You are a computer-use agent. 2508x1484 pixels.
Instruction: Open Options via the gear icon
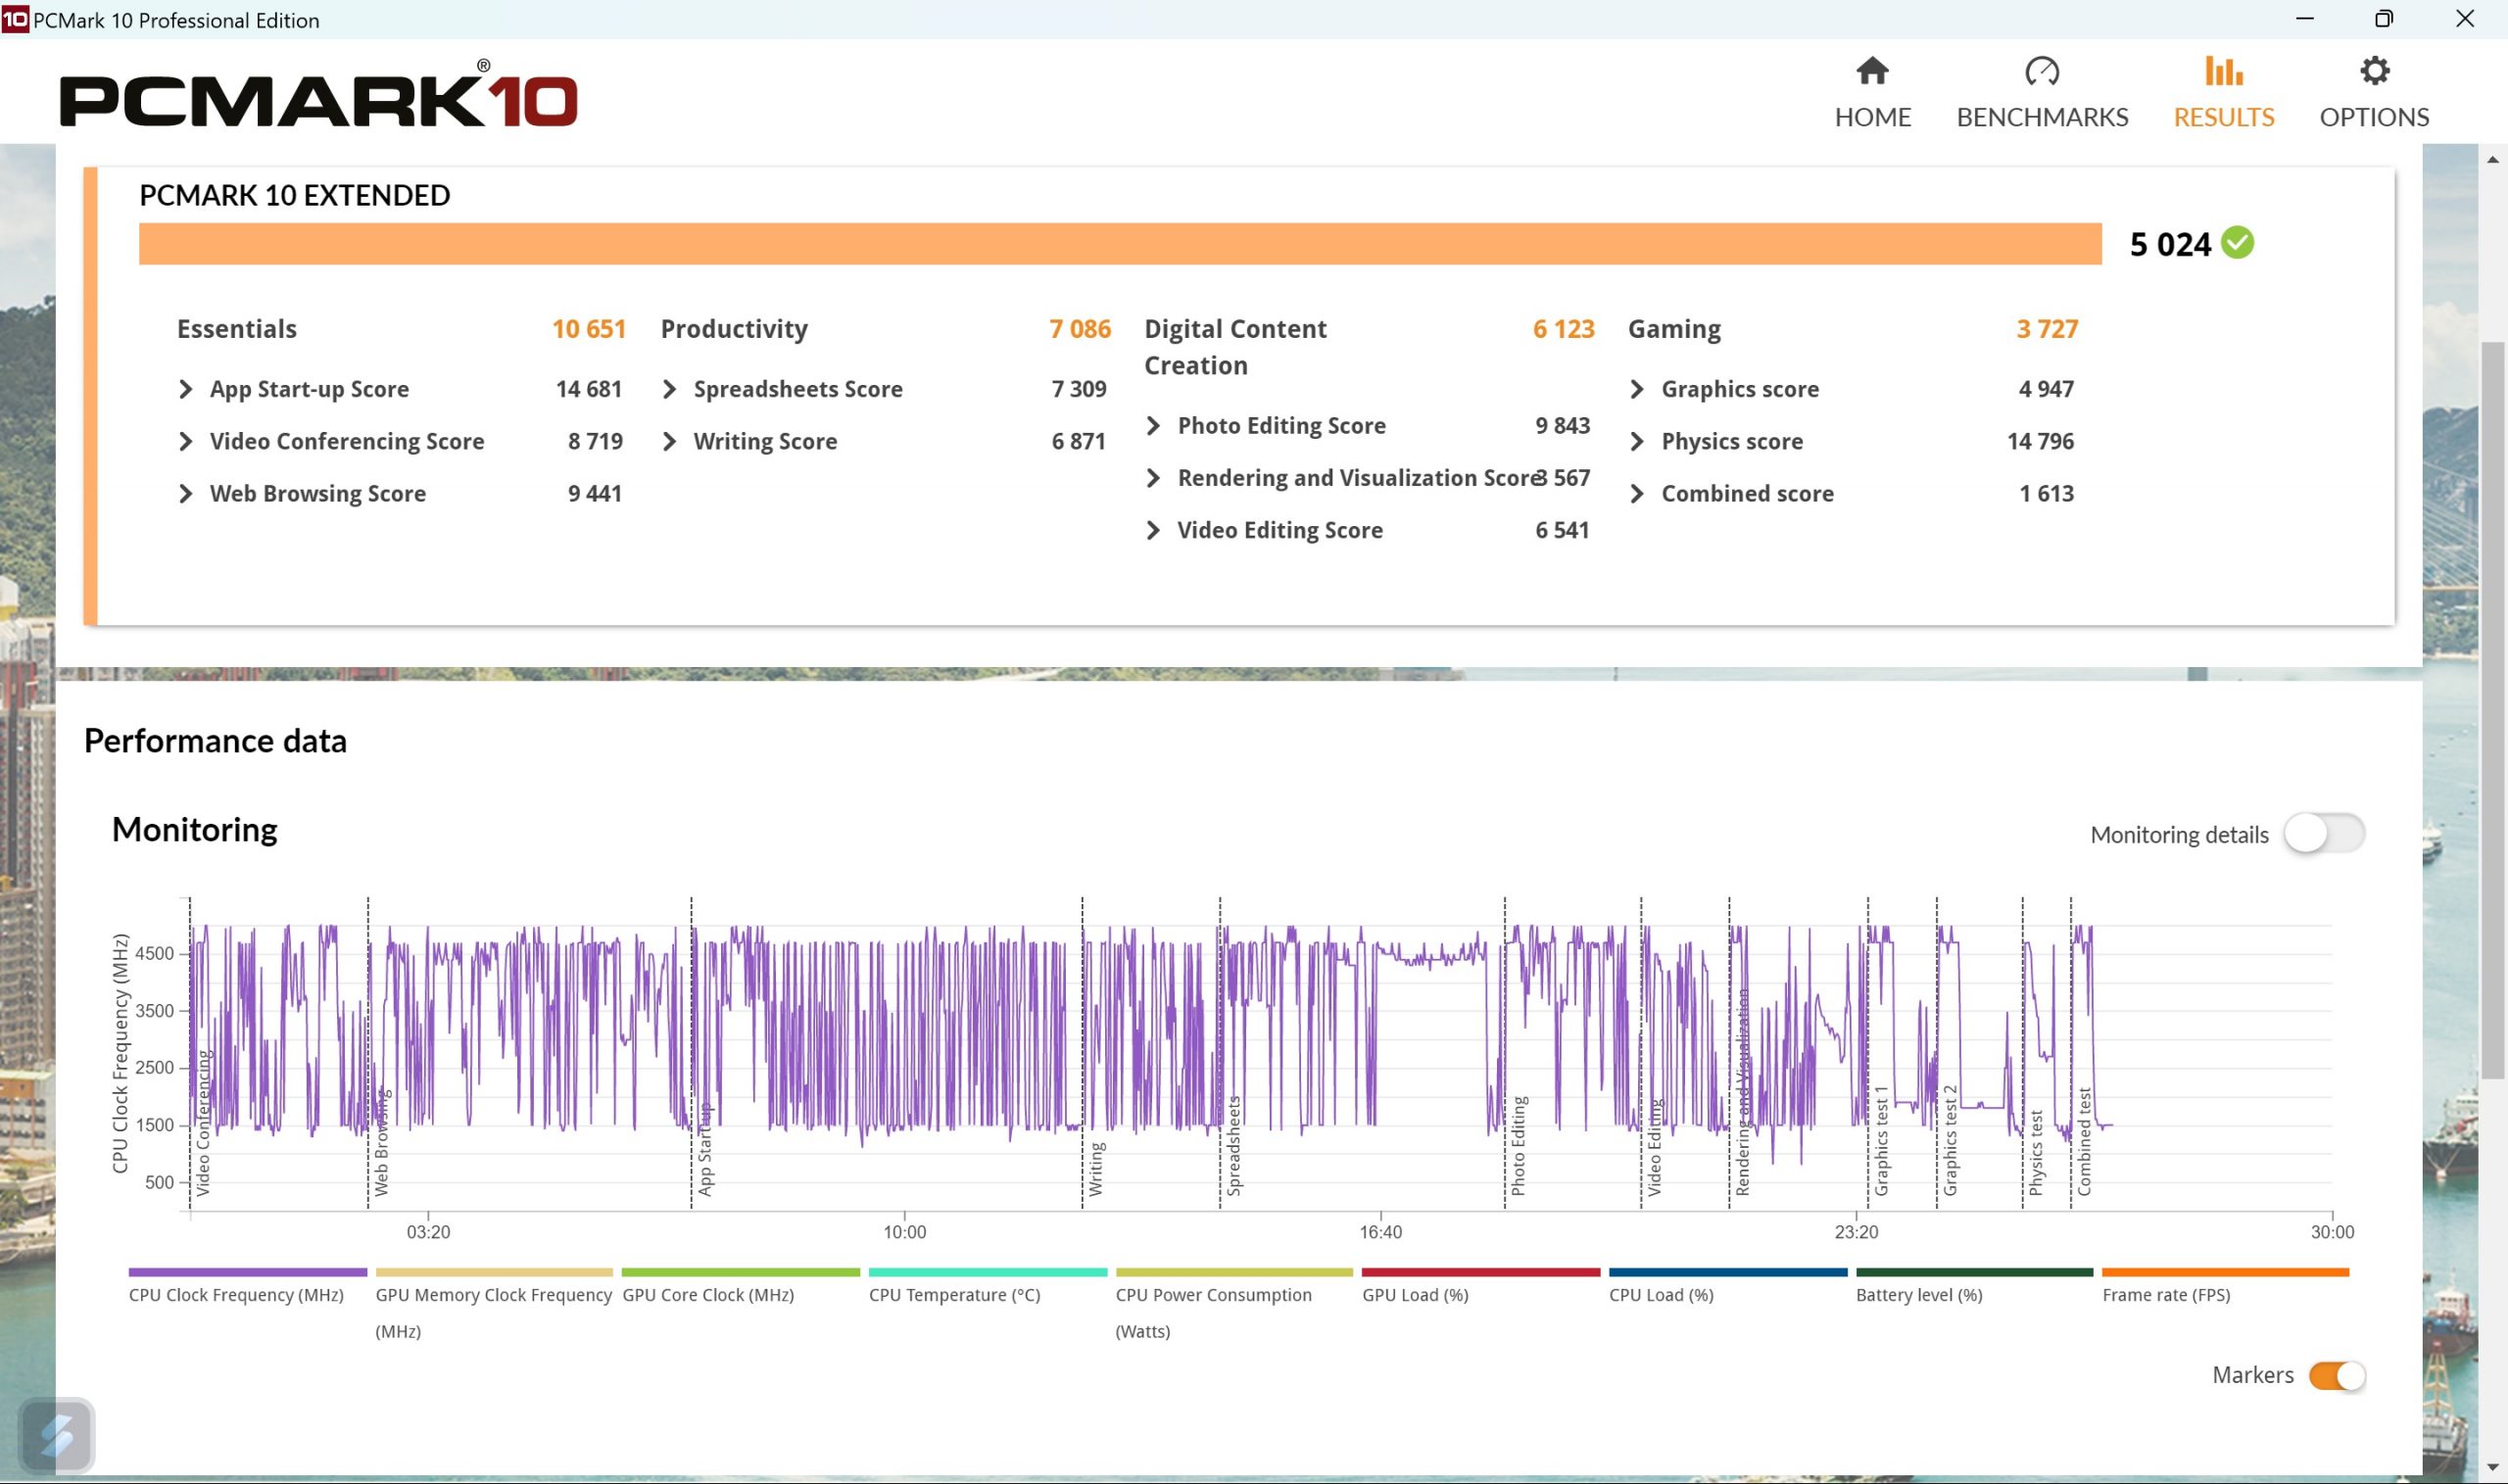tap(2374, 71)
